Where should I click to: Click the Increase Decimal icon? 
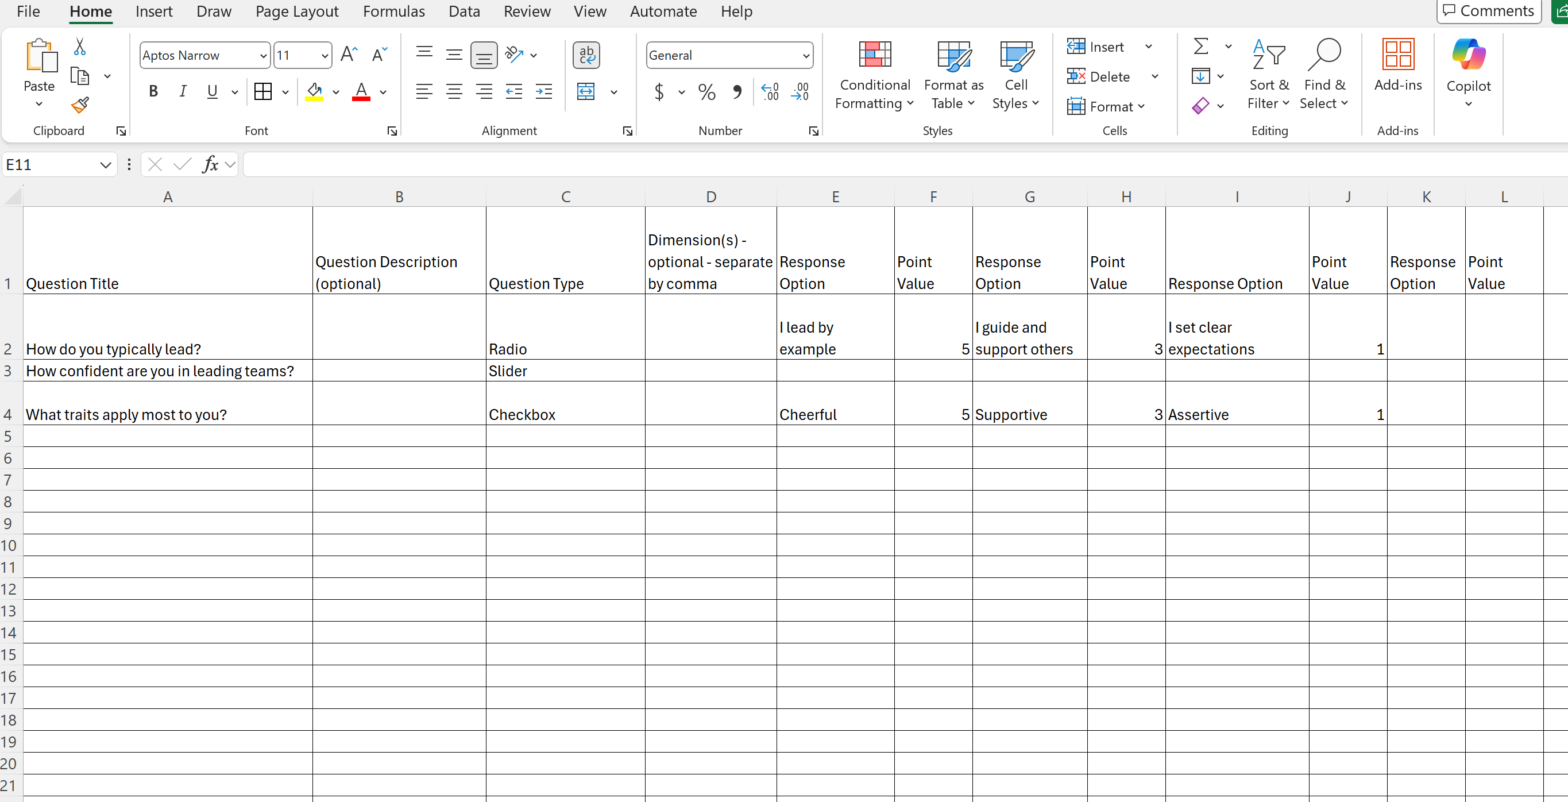pyautogui.click(x=770, y=92)
